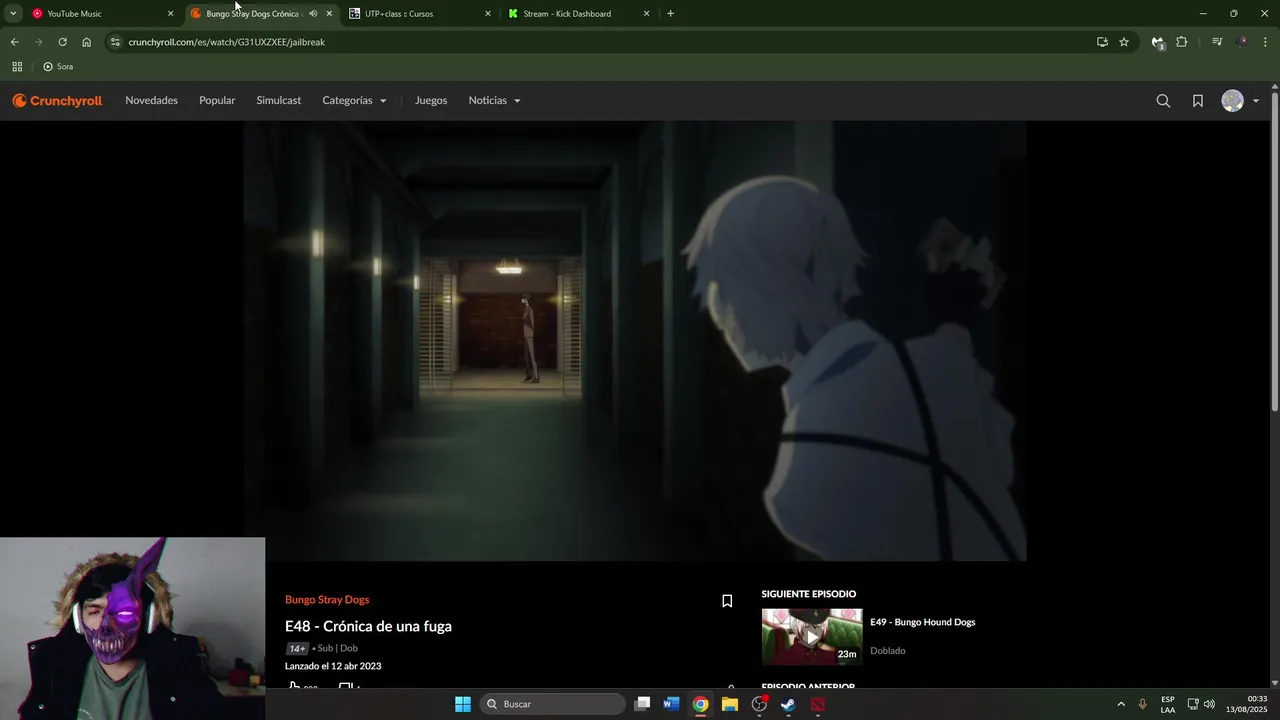Open the Extensions puzzle menu

pos(1181,42)
